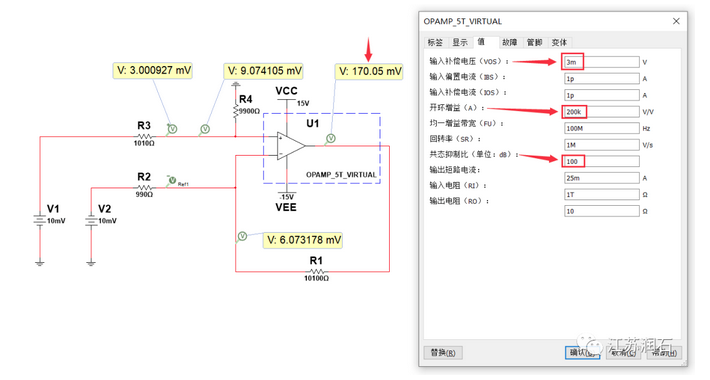Select the V2 battery source symbol
Screen dimensions: 710x380
[x=91, y=221]
